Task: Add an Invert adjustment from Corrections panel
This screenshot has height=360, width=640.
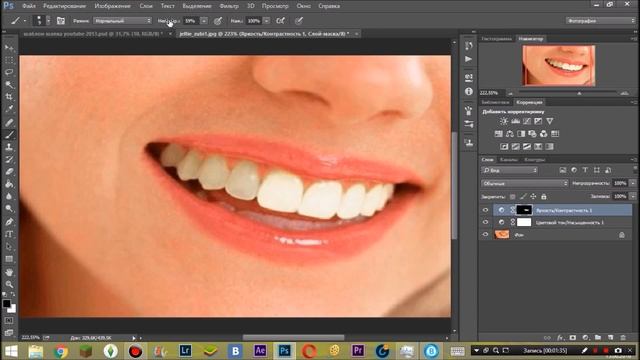Action: pyautogui.click(x=504, y=147)
